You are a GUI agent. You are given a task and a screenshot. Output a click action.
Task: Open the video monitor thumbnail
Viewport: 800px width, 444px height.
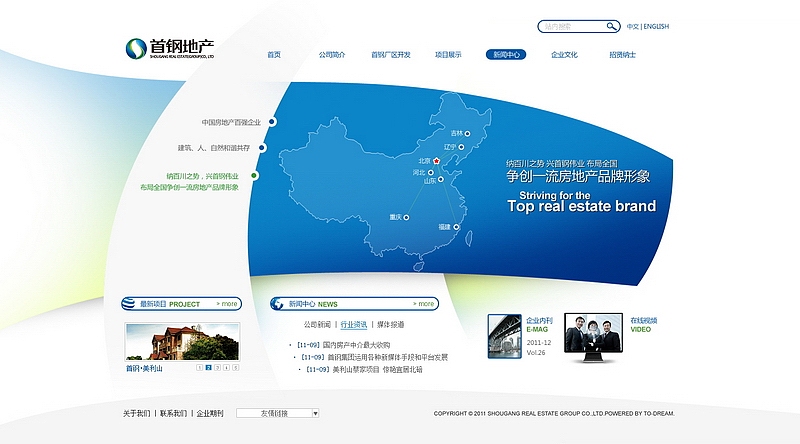click(593, 337)
